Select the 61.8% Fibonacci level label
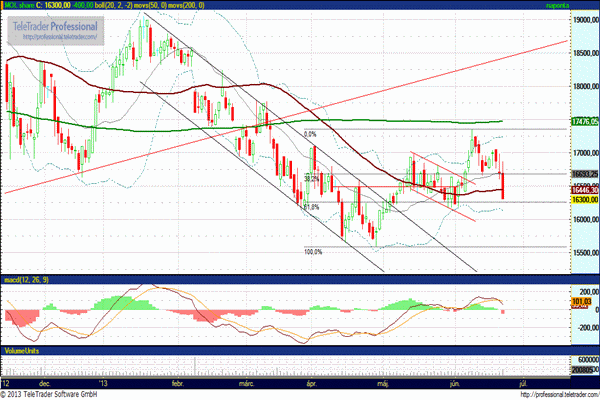This screenshot has width=600, height=400. click(x=311, y=207)
